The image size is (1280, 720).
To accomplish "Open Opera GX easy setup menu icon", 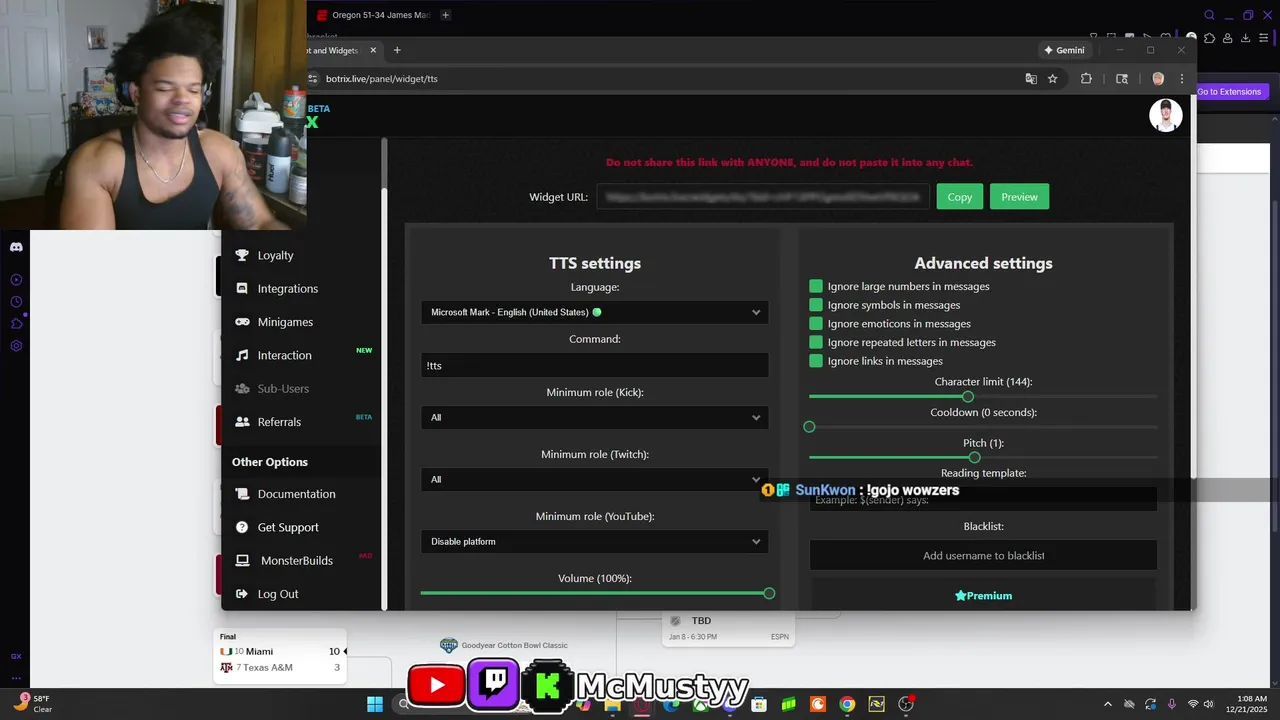I will point(1265,38).
